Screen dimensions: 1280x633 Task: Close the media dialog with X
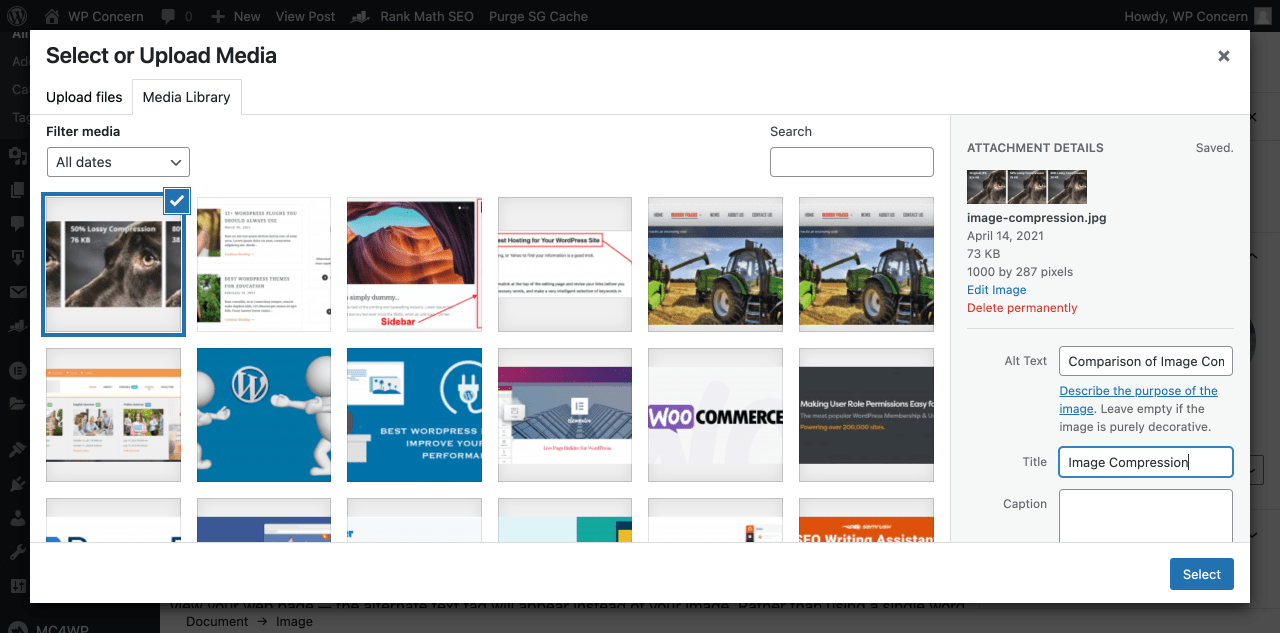click(1224, 56)
